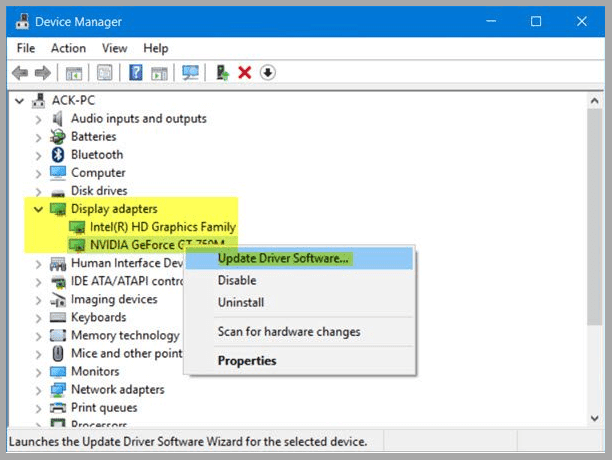Click the Display adapters card icon
Image resolution: width=612 pixels, height=460 pixels.
click(58, 209)
